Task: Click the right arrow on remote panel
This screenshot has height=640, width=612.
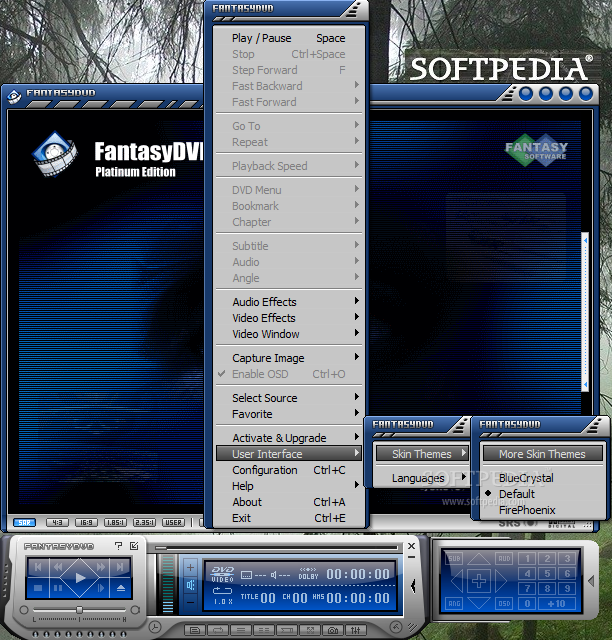Action: click(x=501, y=581)
